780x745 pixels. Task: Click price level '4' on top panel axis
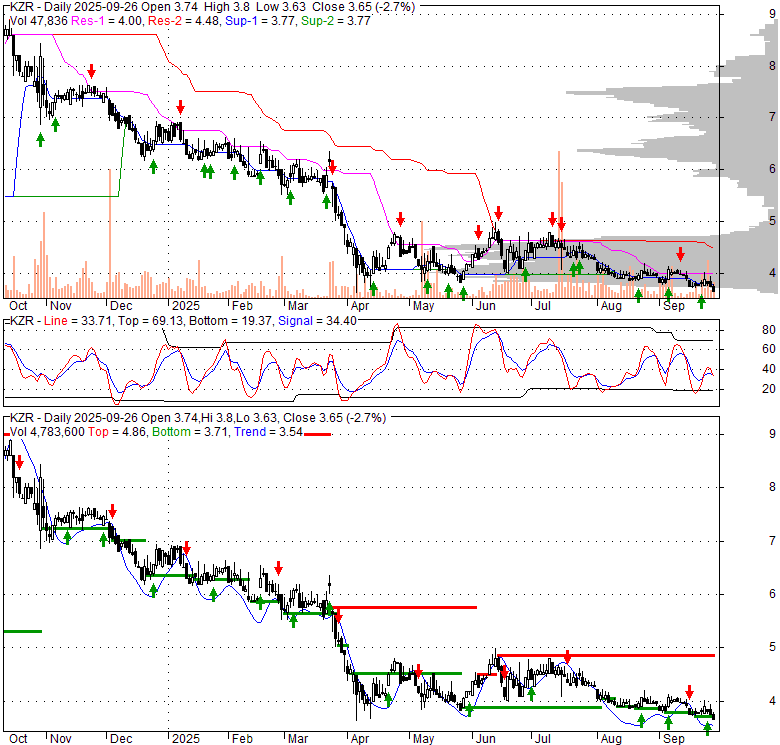coord(772,273)
